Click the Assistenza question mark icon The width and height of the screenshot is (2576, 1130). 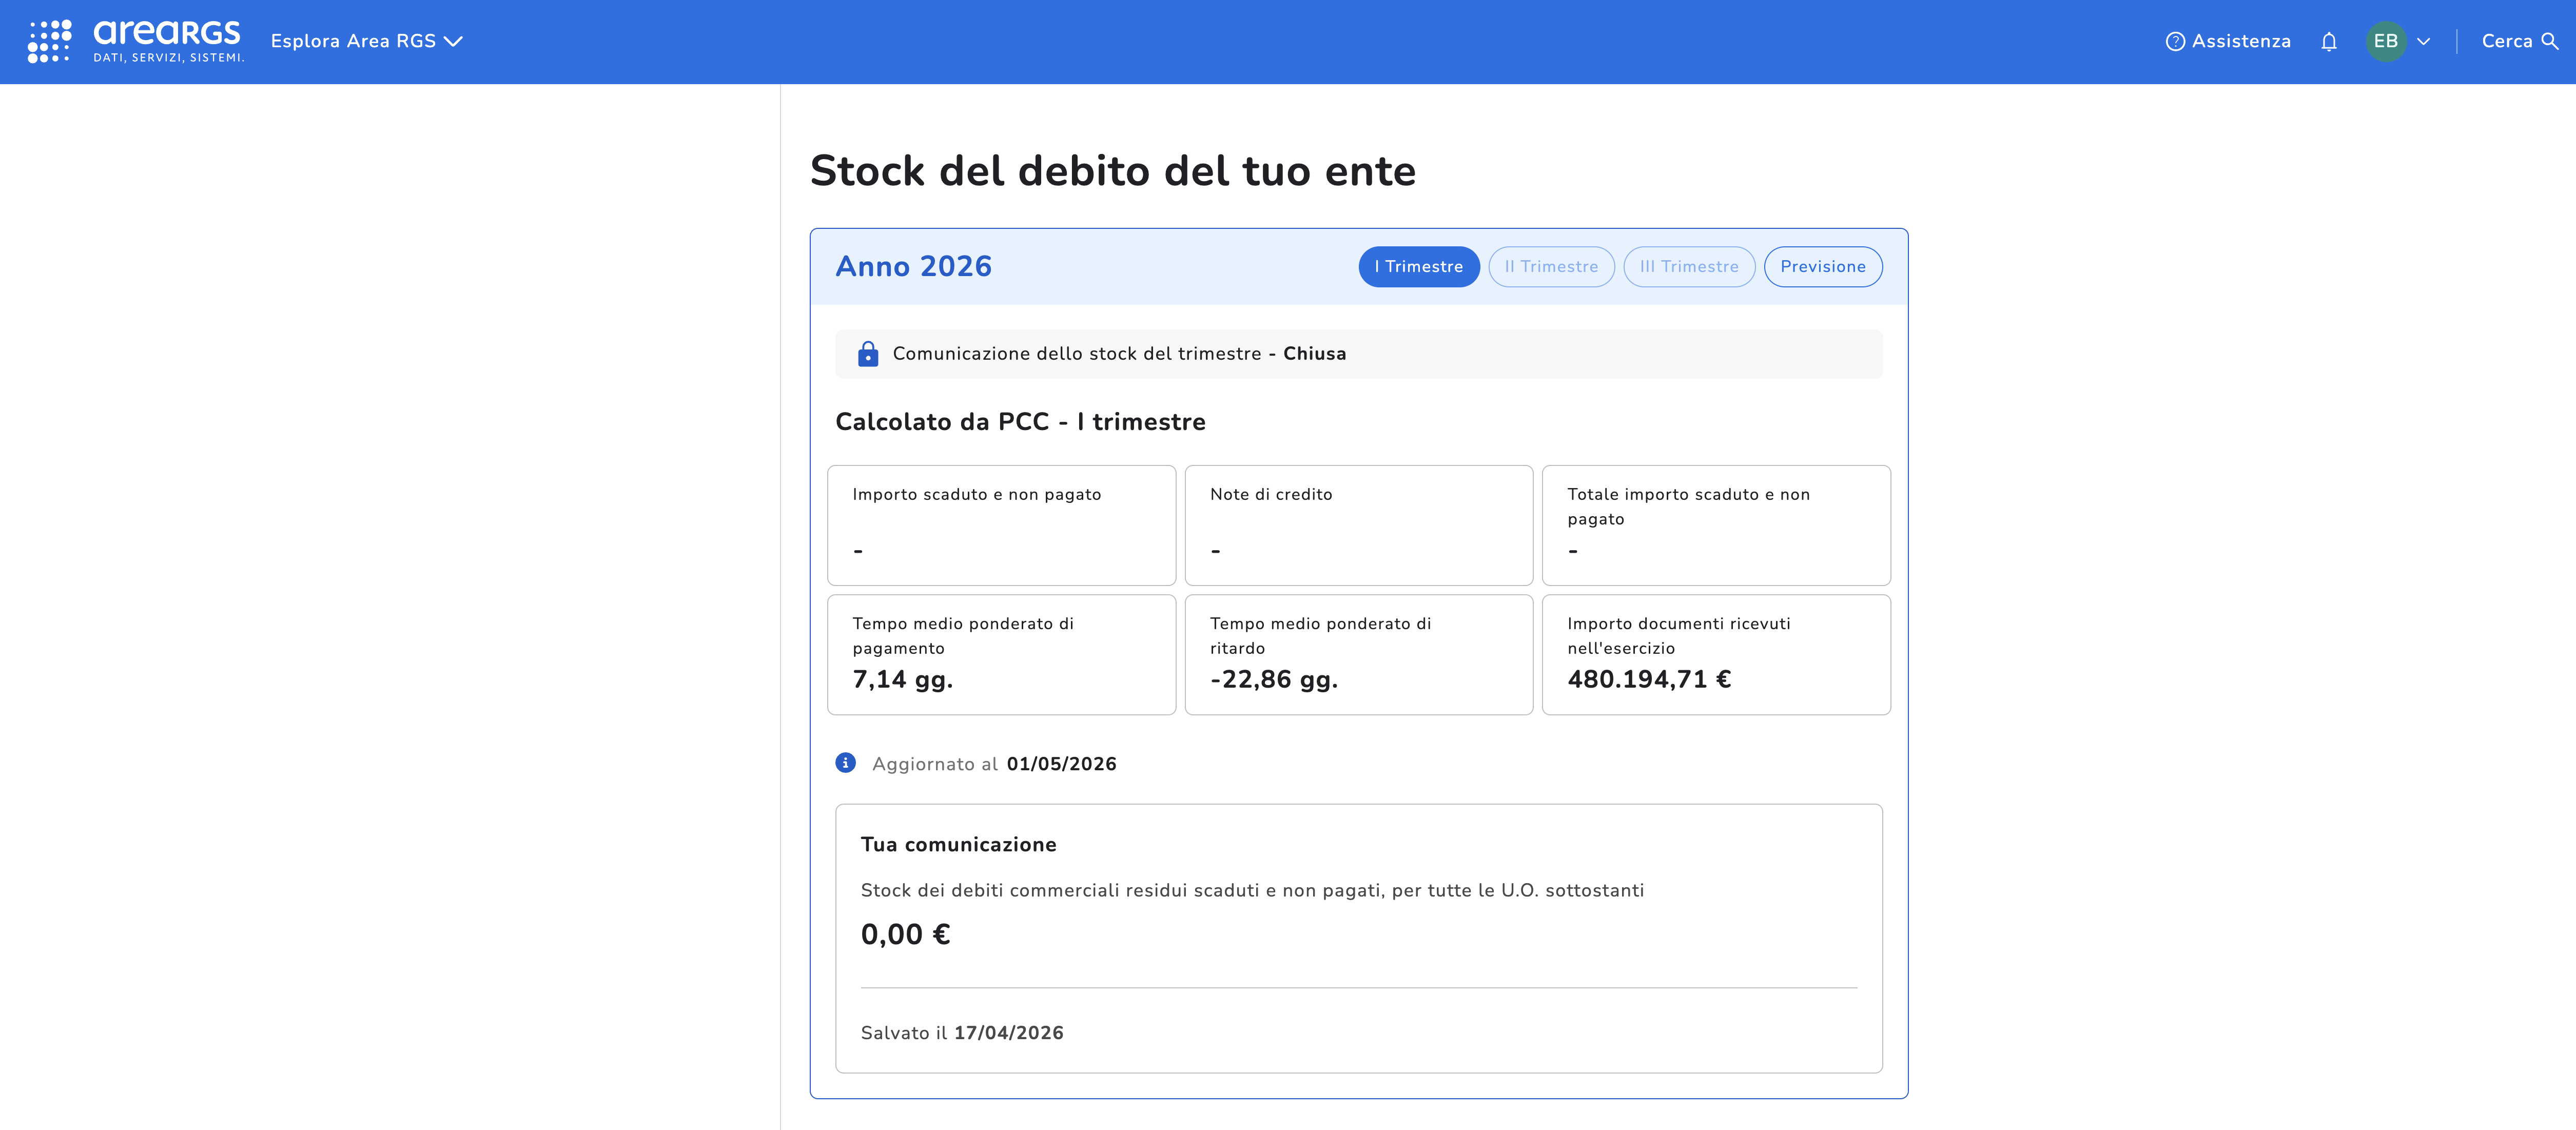pos(2175,41)
